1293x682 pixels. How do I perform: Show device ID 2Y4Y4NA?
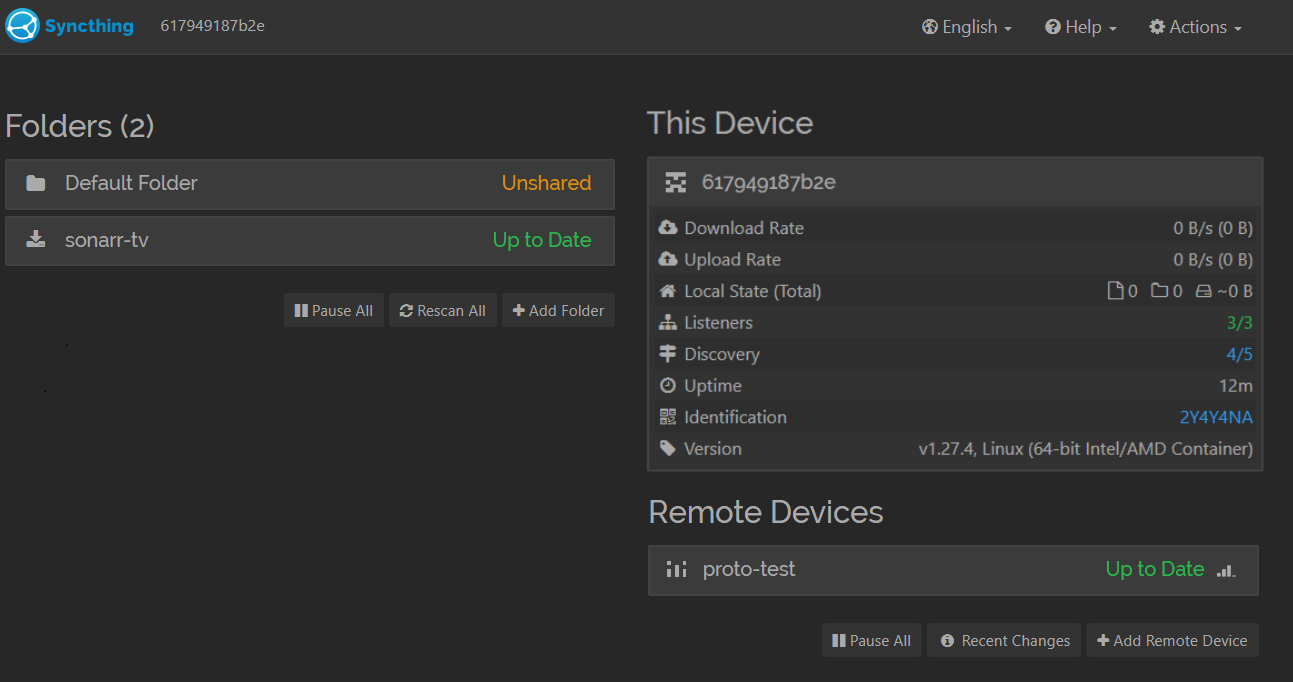pyautogui.click(x=1216, y=417)
